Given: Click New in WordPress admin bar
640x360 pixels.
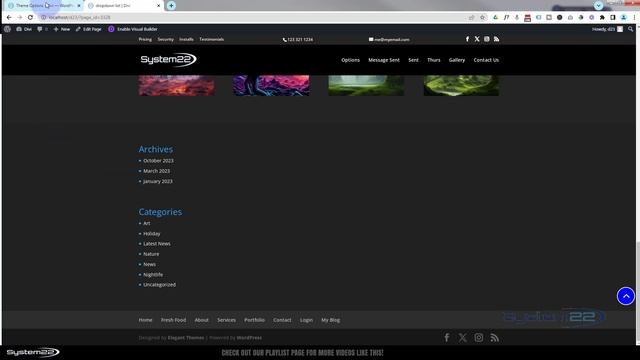Looking at the screenshot, I should pos(62,29).
